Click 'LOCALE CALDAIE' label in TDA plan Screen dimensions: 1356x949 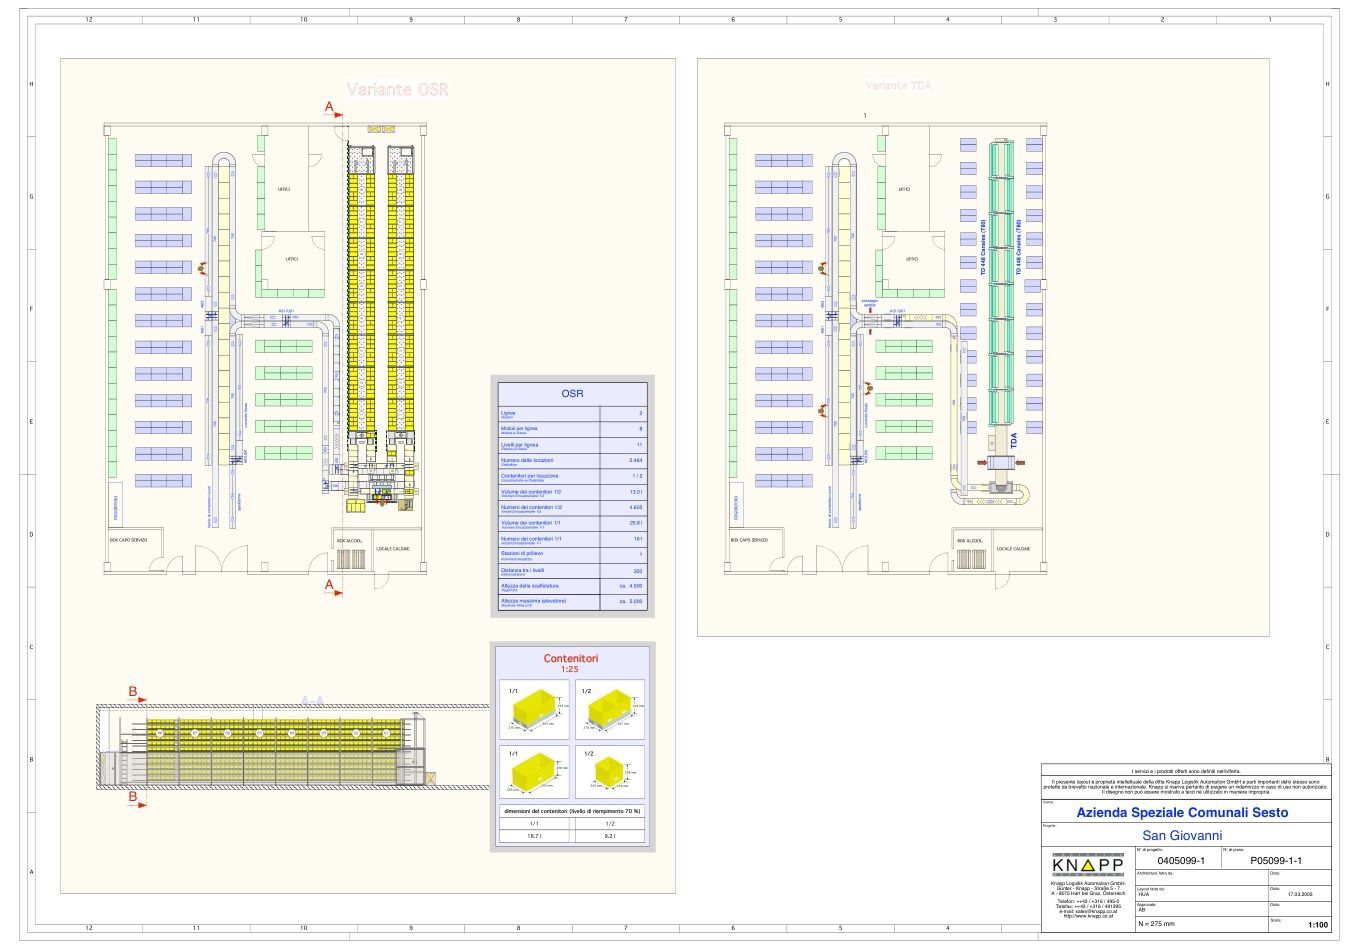click(x=1013, y=549)
